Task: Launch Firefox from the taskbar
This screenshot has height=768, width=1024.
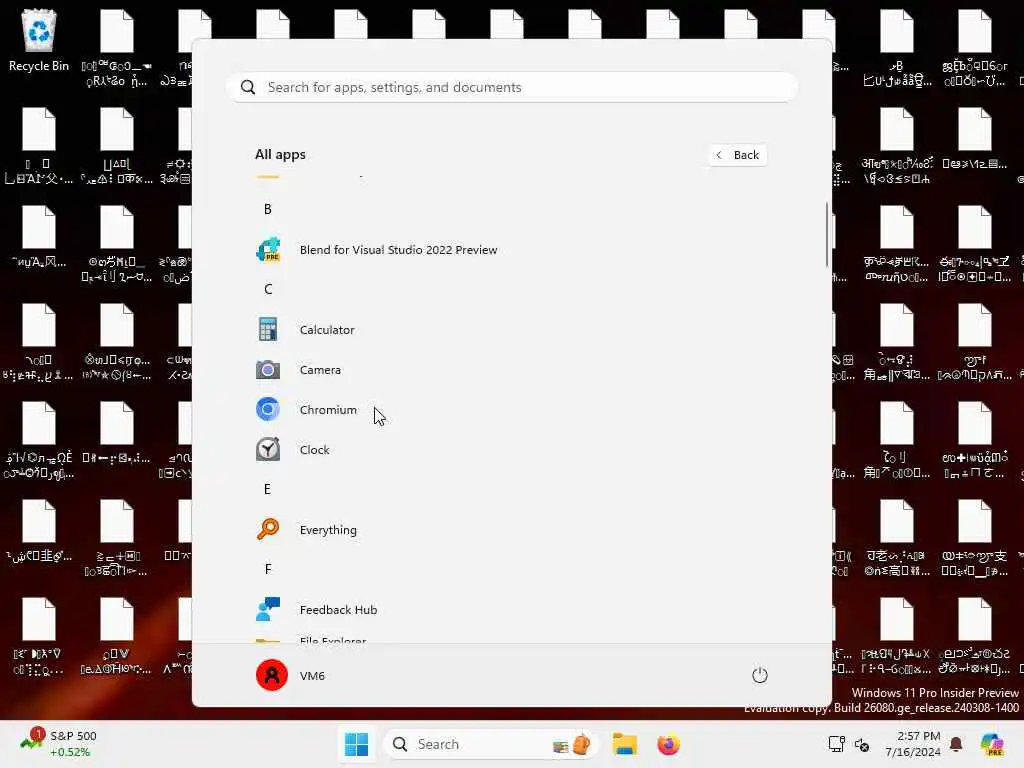Action: coord(668,744)
